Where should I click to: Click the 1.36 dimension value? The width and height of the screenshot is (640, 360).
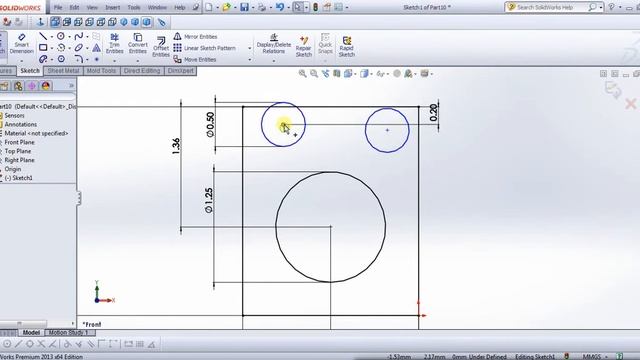click(176, 146)
